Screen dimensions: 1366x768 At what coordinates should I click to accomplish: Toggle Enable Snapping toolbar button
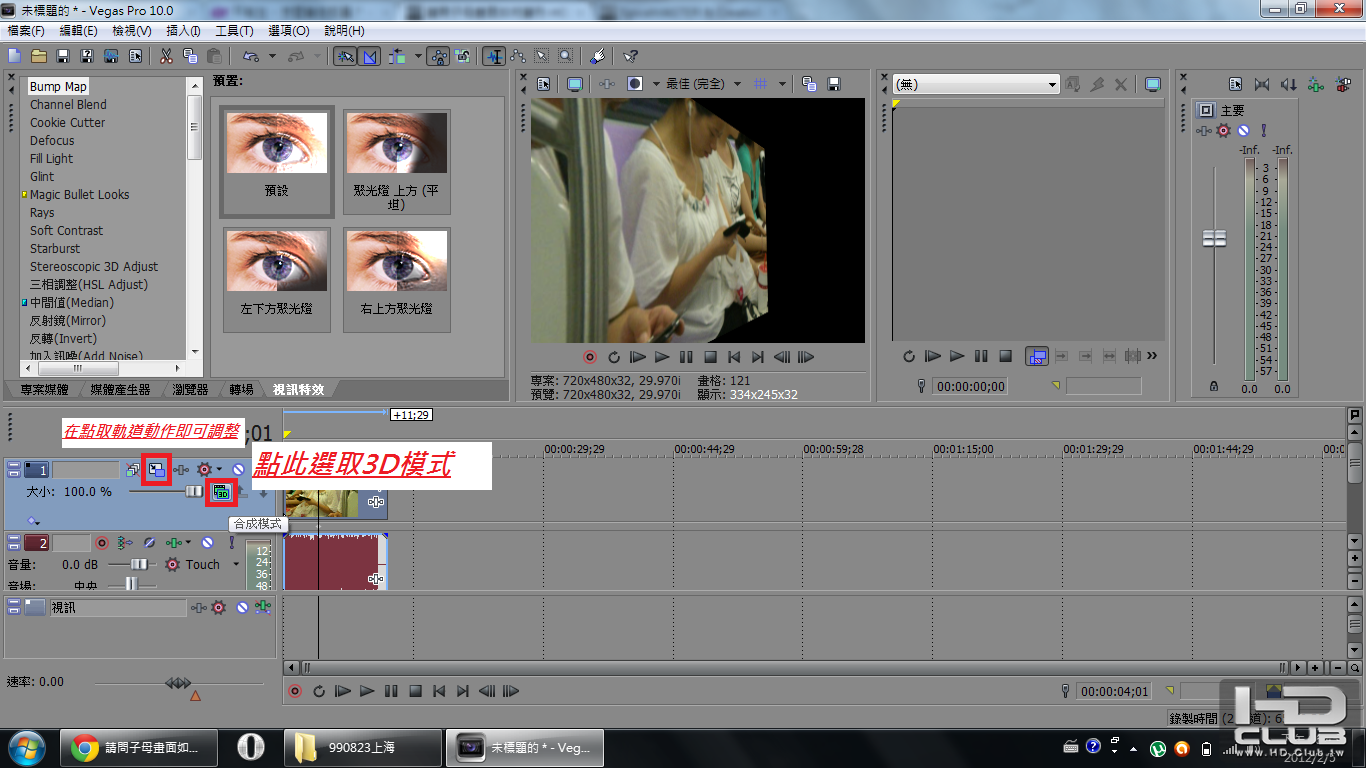pyautogui.click(x=345, y=56)
